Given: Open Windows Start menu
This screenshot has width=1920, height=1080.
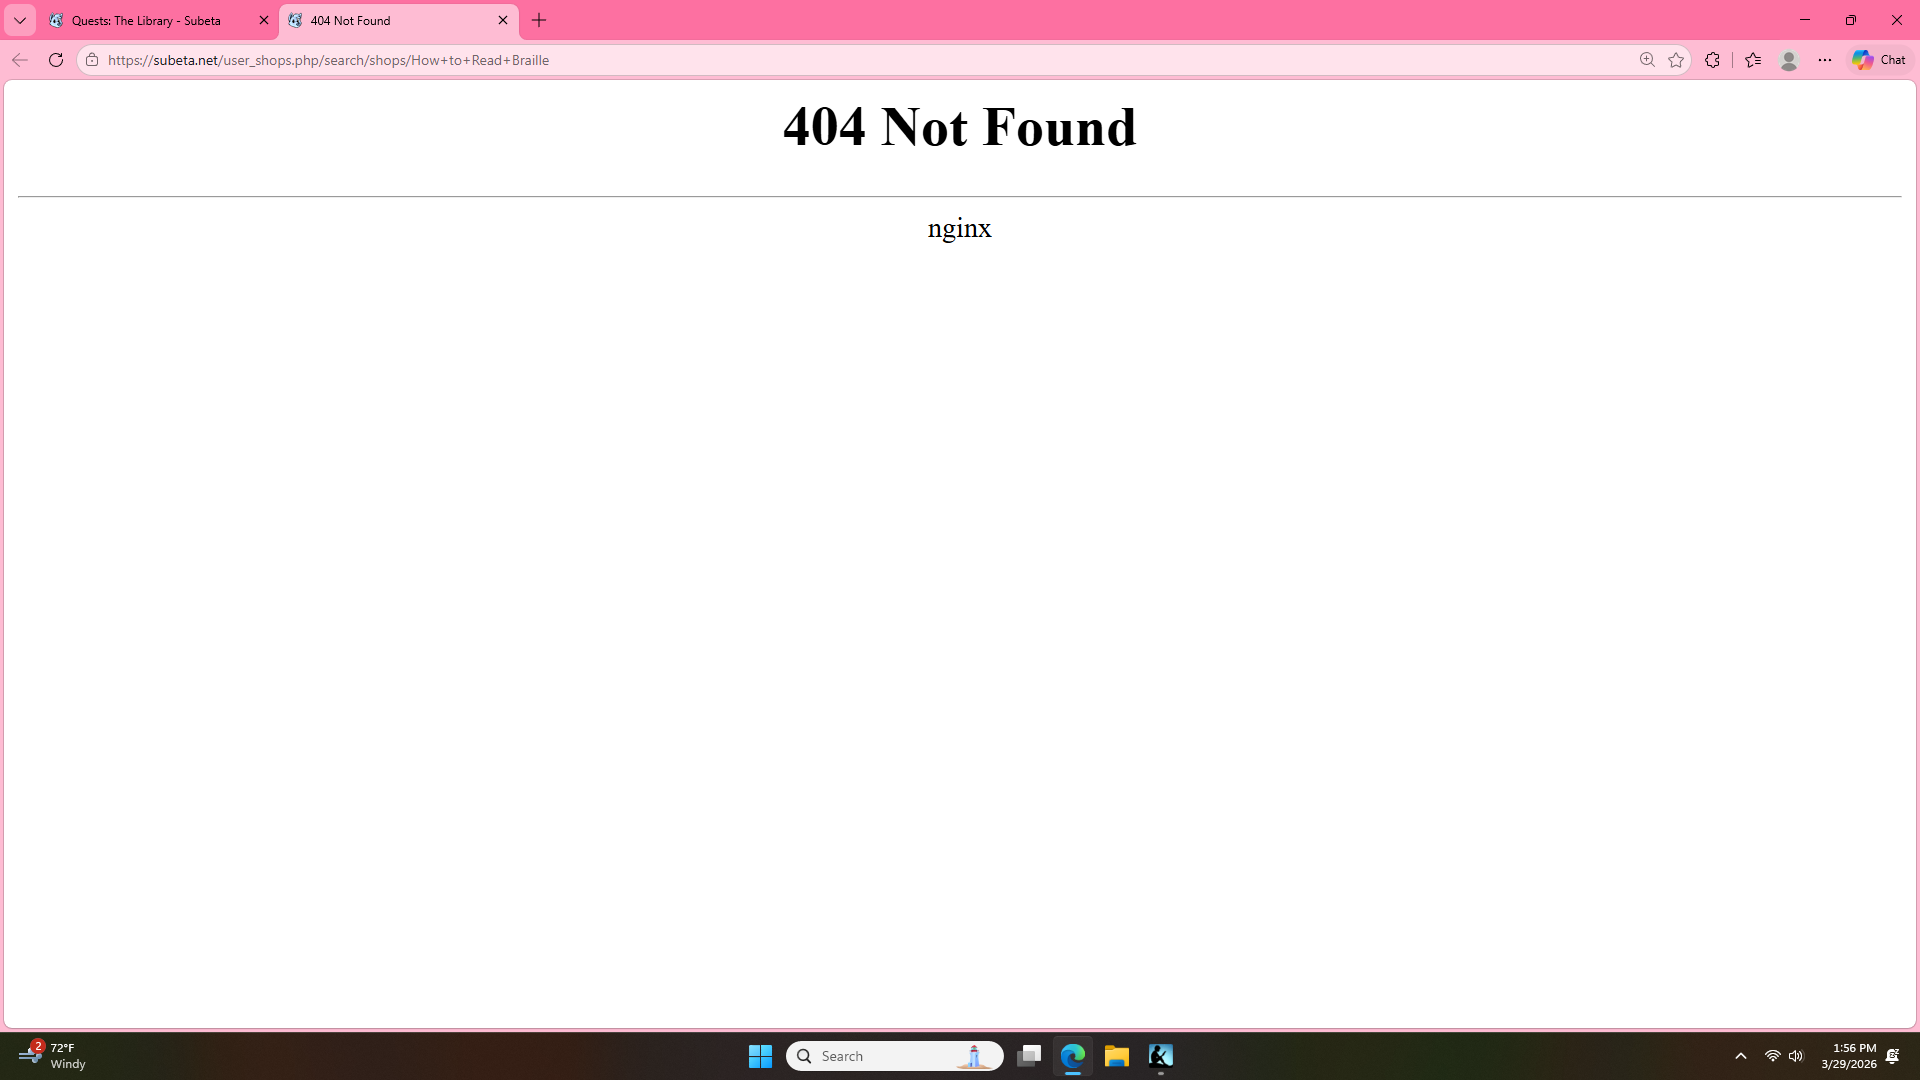Looking at the screenshot, I should [x=760, y=1056].
